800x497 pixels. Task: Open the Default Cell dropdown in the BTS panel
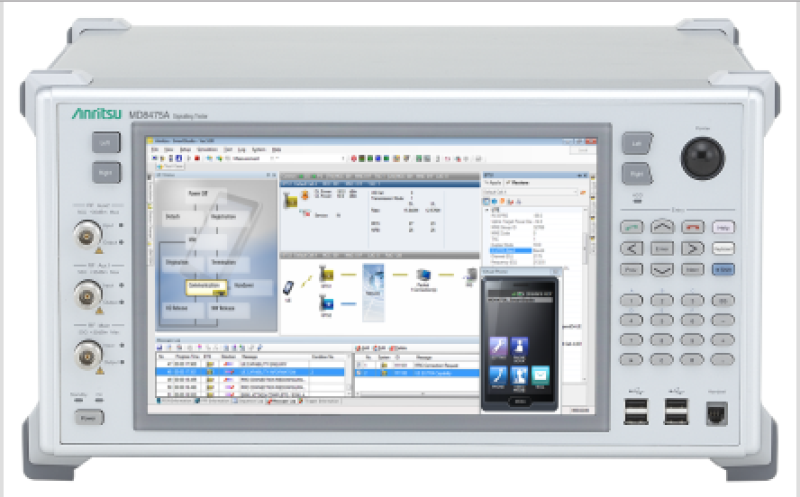point(530,192)
